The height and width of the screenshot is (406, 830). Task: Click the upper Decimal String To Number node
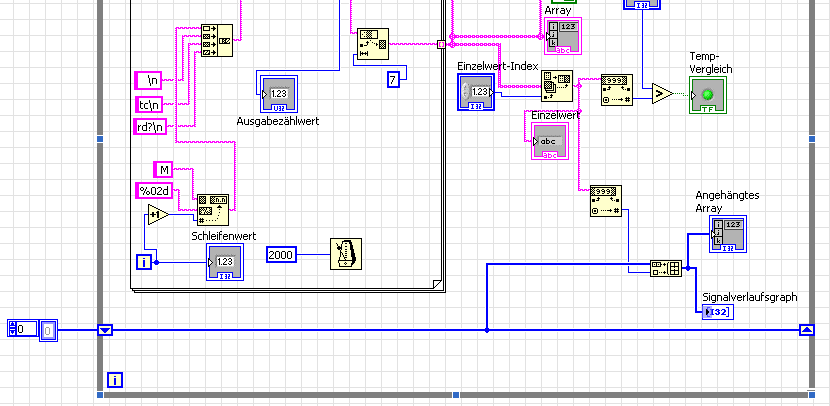pyautogui.click(x=617, y=90)
